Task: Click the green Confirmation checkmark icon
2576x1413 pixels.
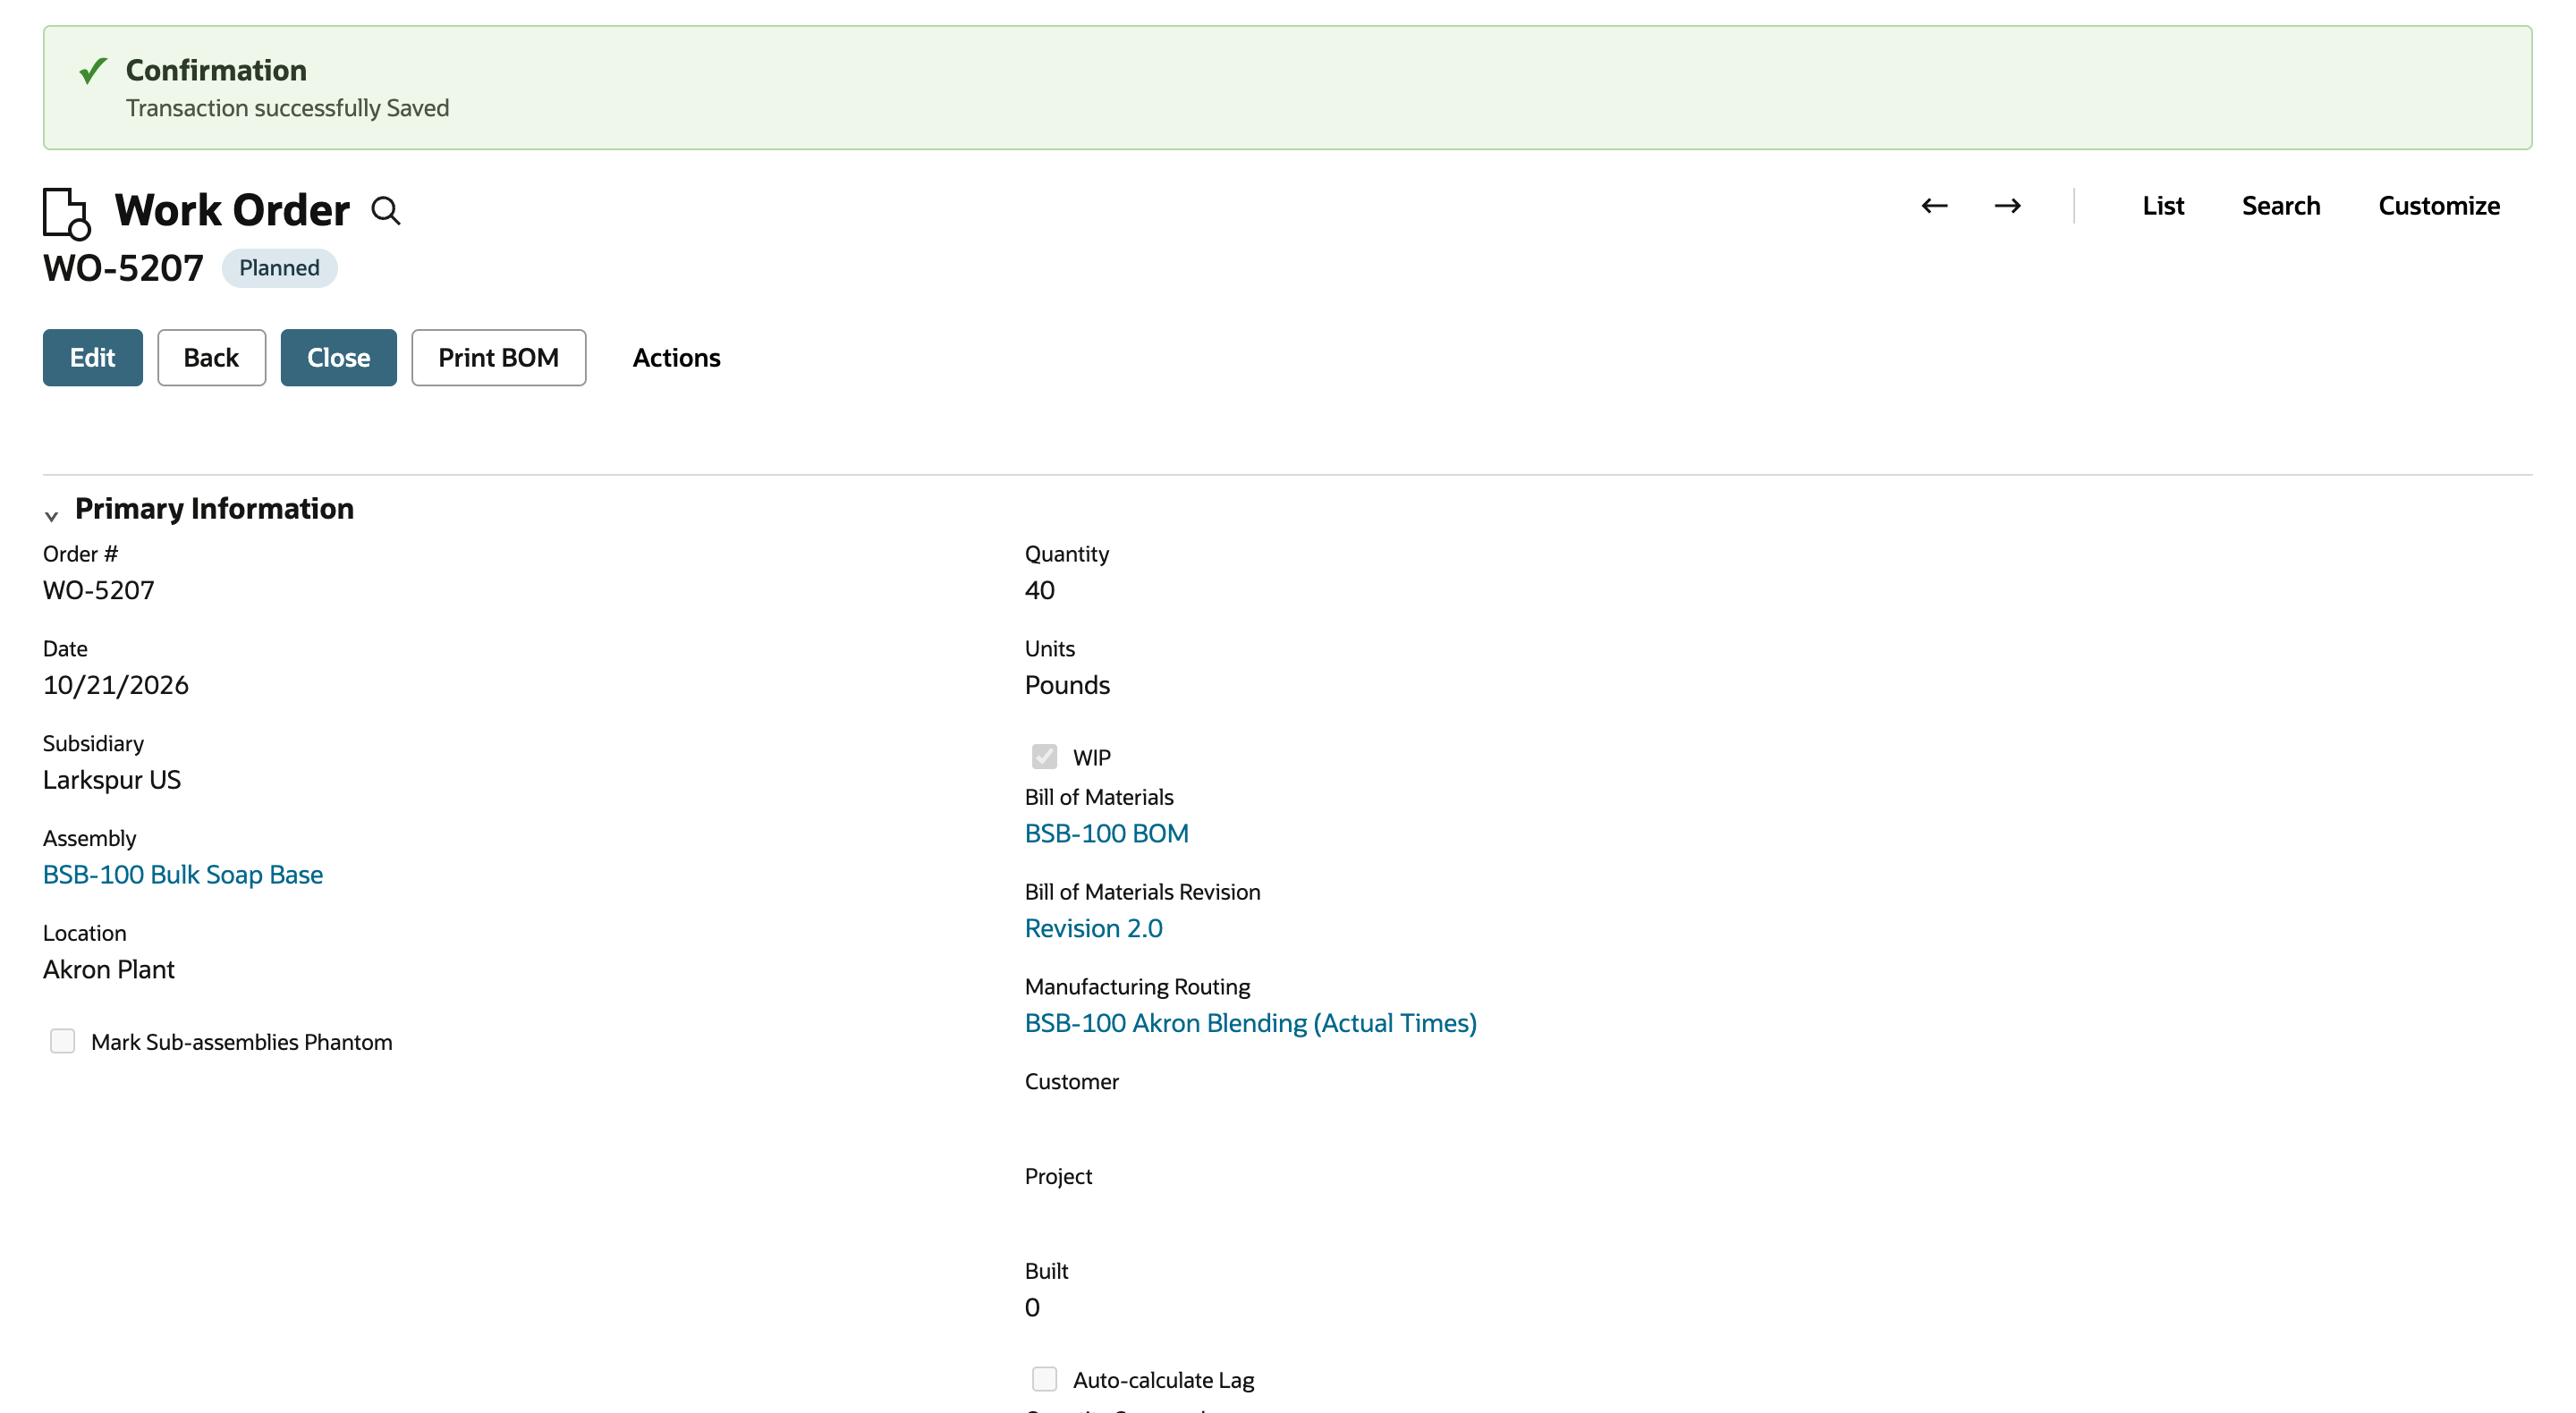Action: coord(93,71)
